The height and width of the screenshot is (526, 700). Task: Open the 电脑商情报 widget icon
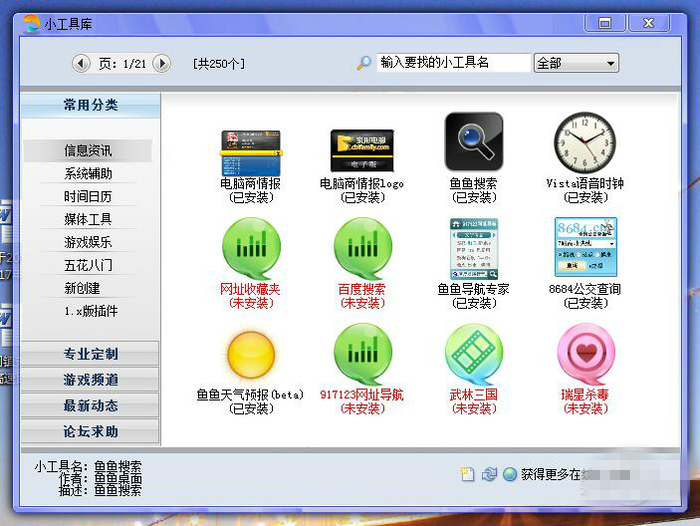(x=251, y=153)
